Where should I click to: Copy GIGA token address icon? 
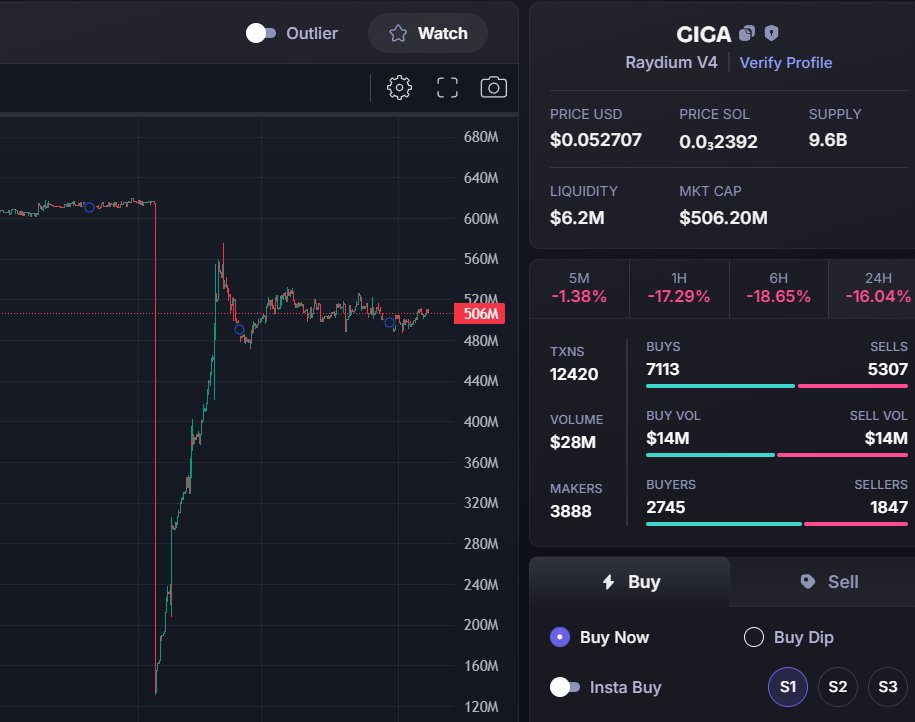747,33
